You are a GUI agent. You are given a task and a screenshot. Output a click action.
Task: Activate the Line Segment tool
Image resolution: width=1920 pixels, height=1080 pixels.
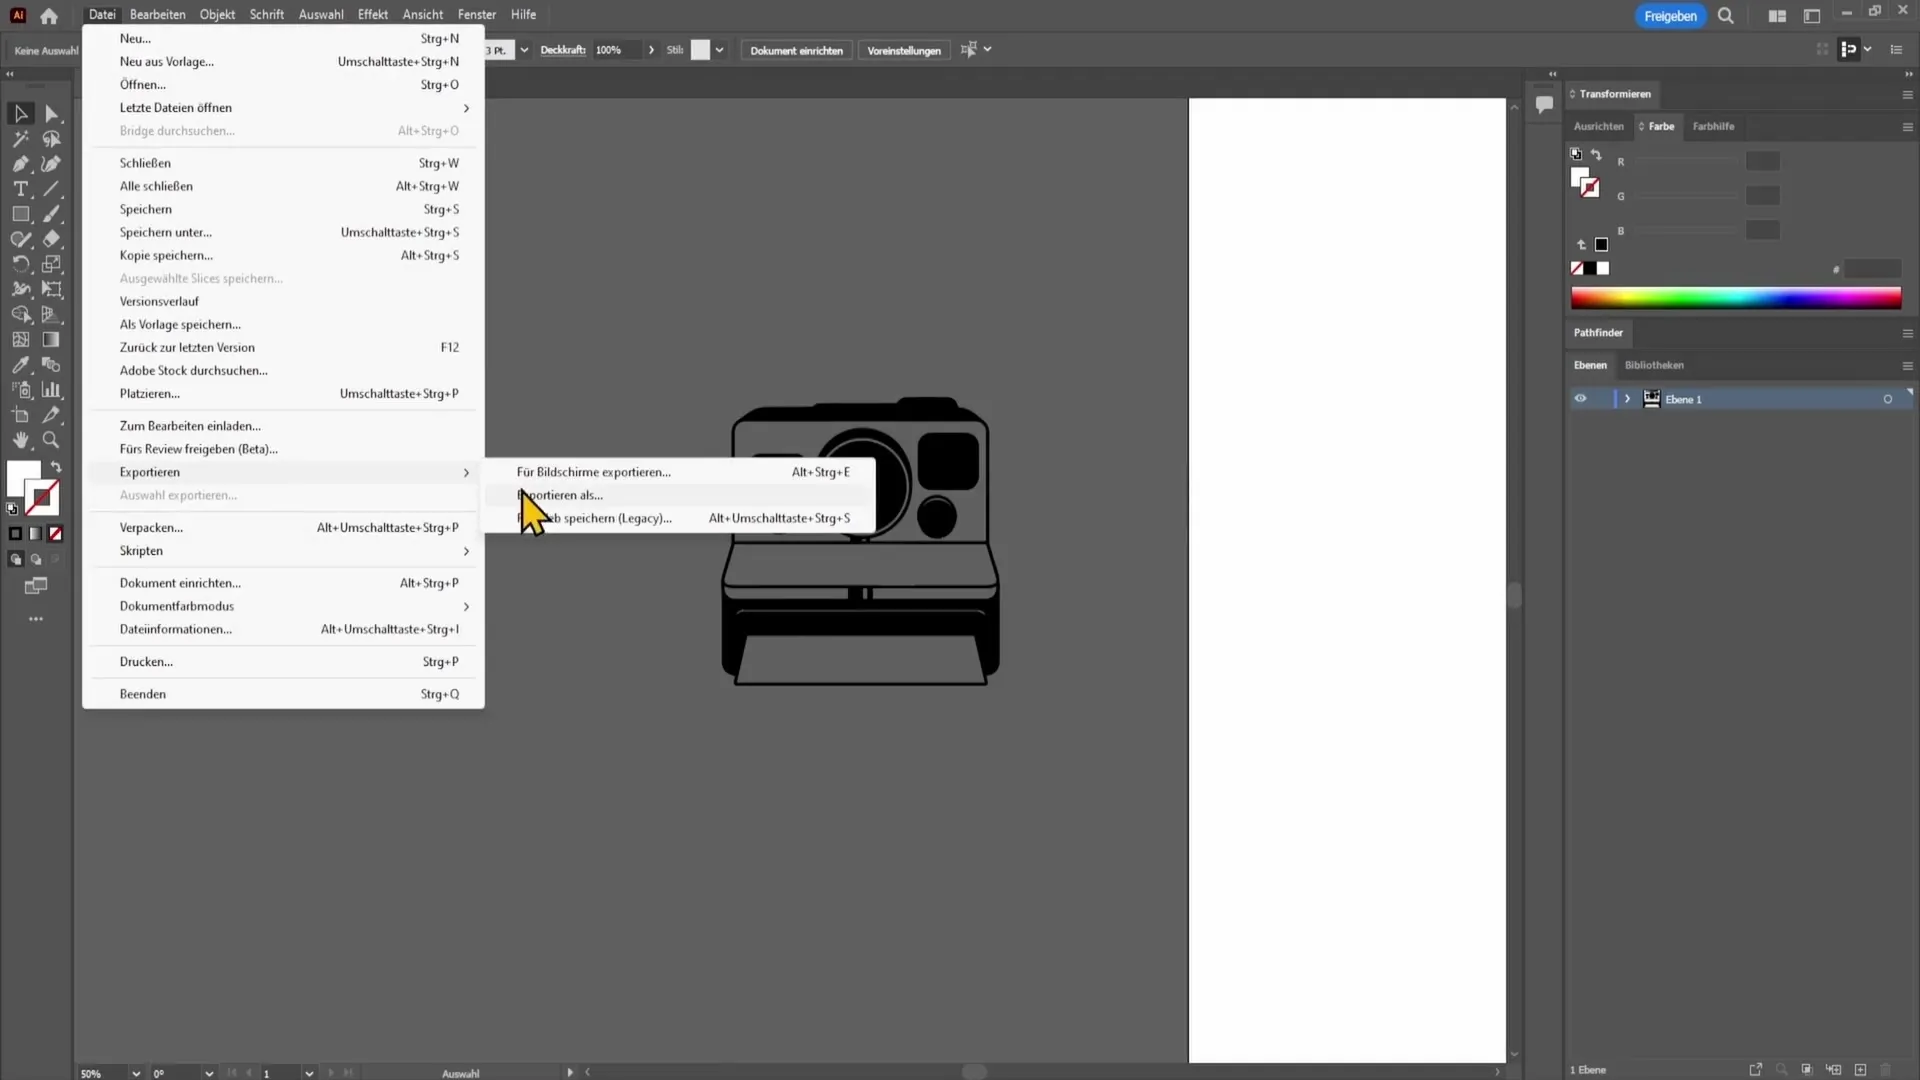click(x=52, y=189)
